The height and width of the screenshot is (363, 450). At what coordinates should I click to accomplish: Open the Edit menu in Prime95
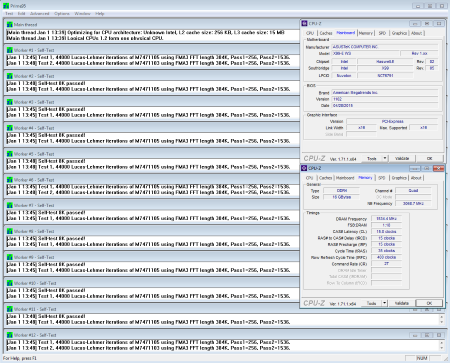[21, 14]
